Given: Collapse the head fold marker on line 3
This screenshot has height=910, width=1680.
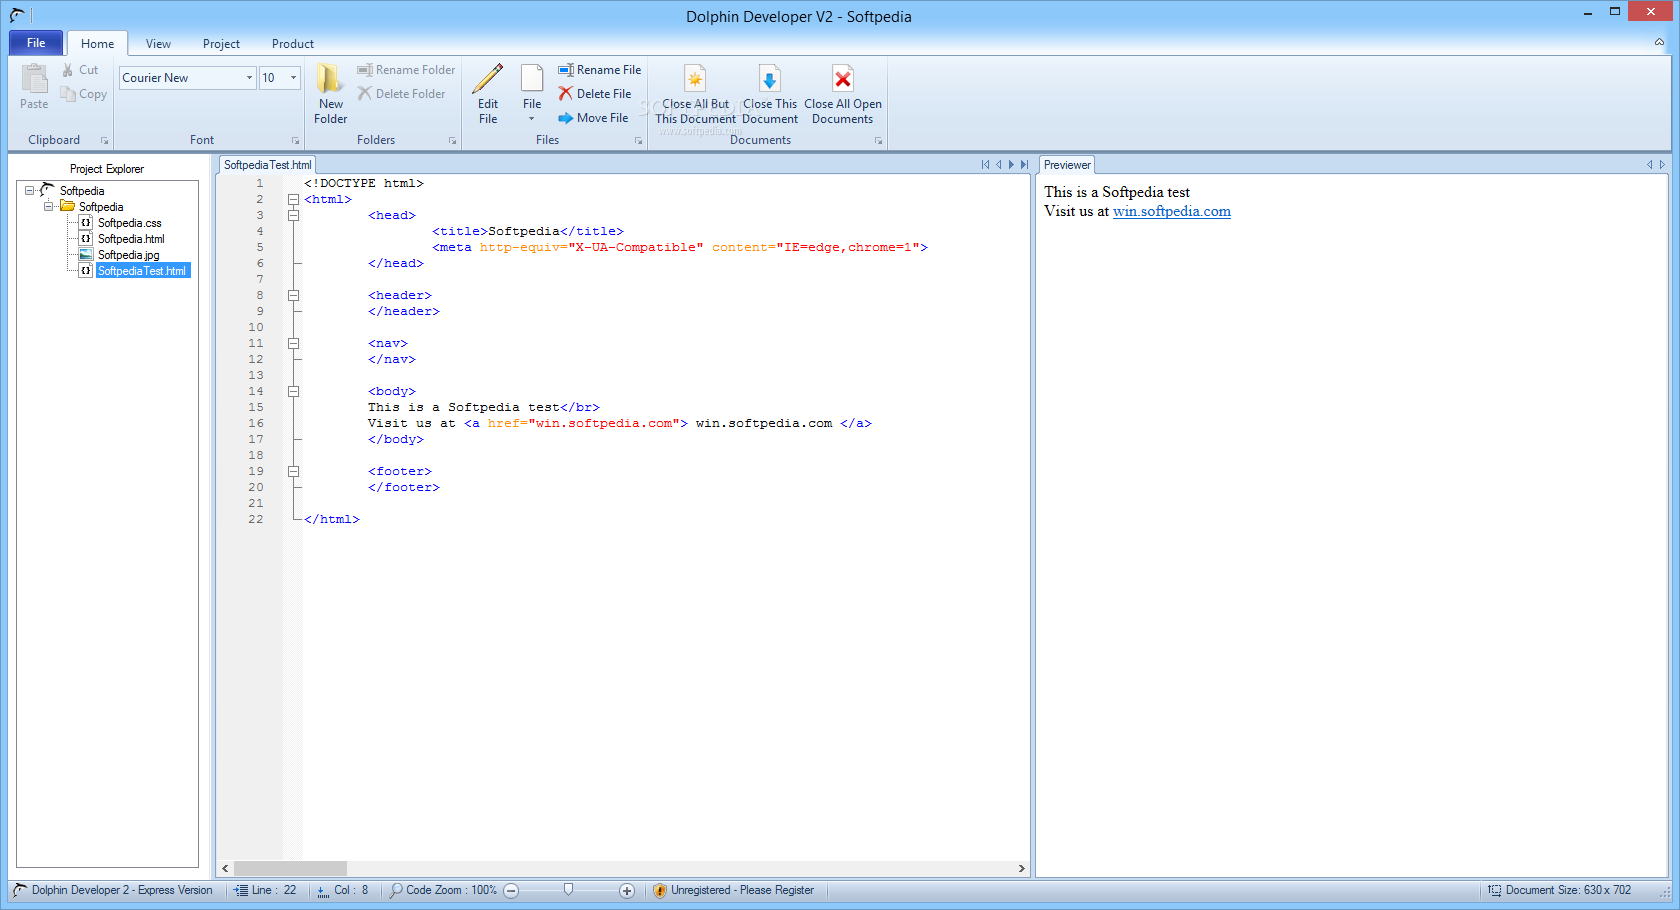Looking at the screenshot, I should coord(294,215).
